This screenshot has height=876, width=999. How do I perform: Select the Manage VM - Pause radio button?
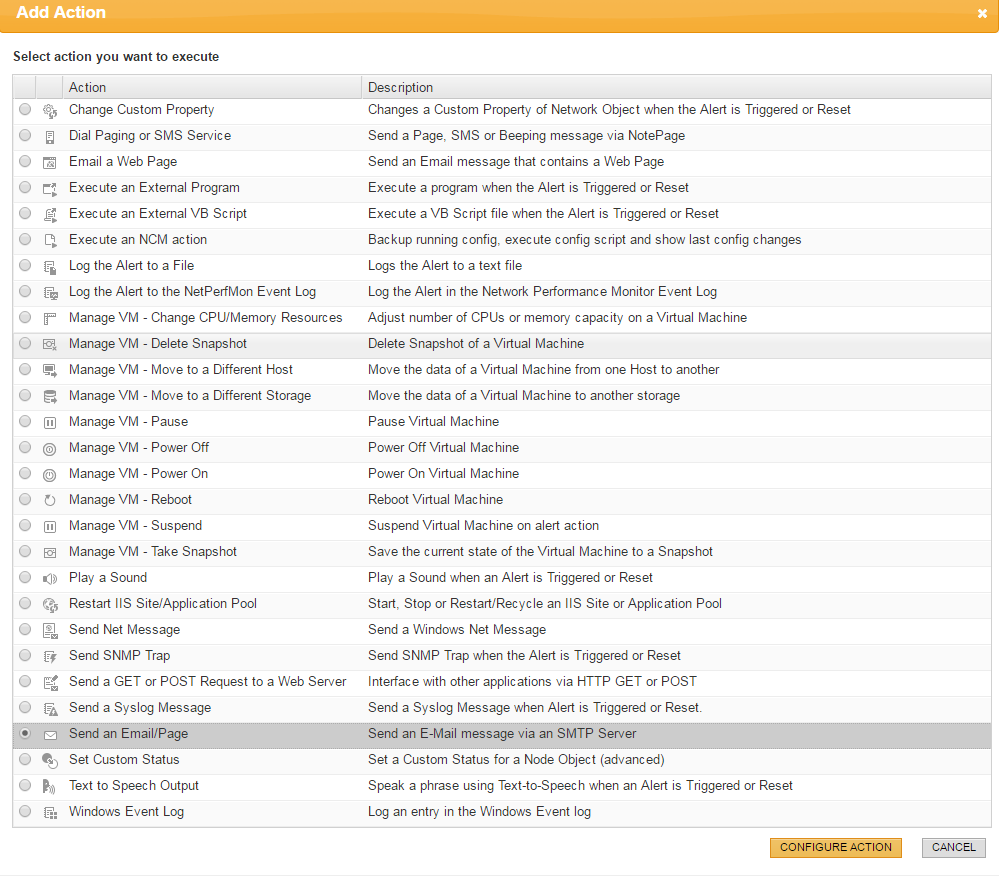click(x=25, y=421)
